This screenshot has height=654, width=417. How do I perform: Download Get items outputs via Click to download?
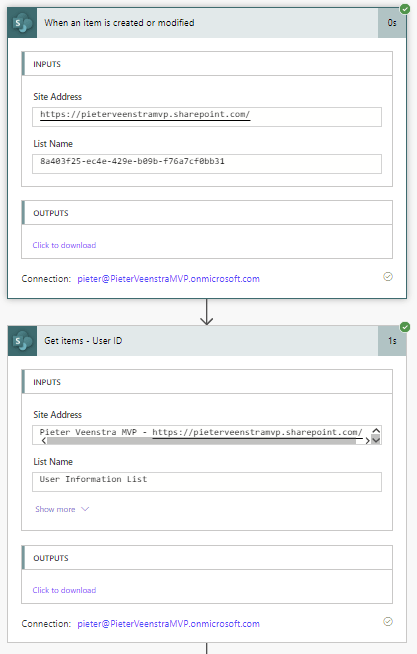(x=64, y=590)
